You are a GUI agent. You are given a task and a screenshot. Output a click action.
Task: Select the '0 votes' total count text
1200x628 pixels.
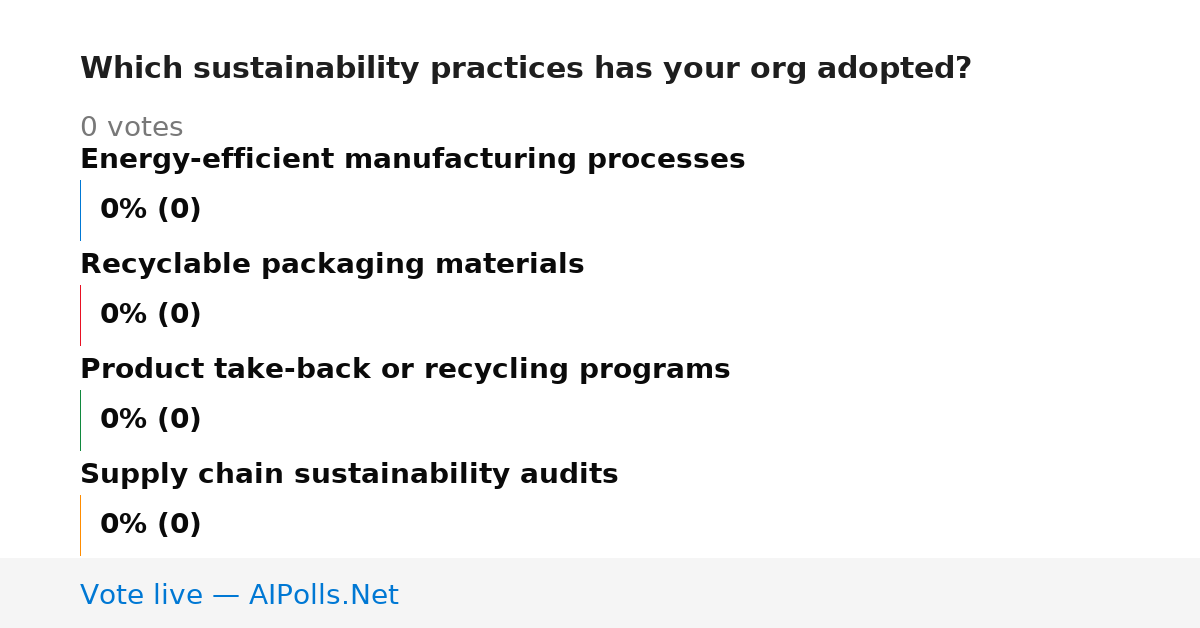tap(131, 128)
